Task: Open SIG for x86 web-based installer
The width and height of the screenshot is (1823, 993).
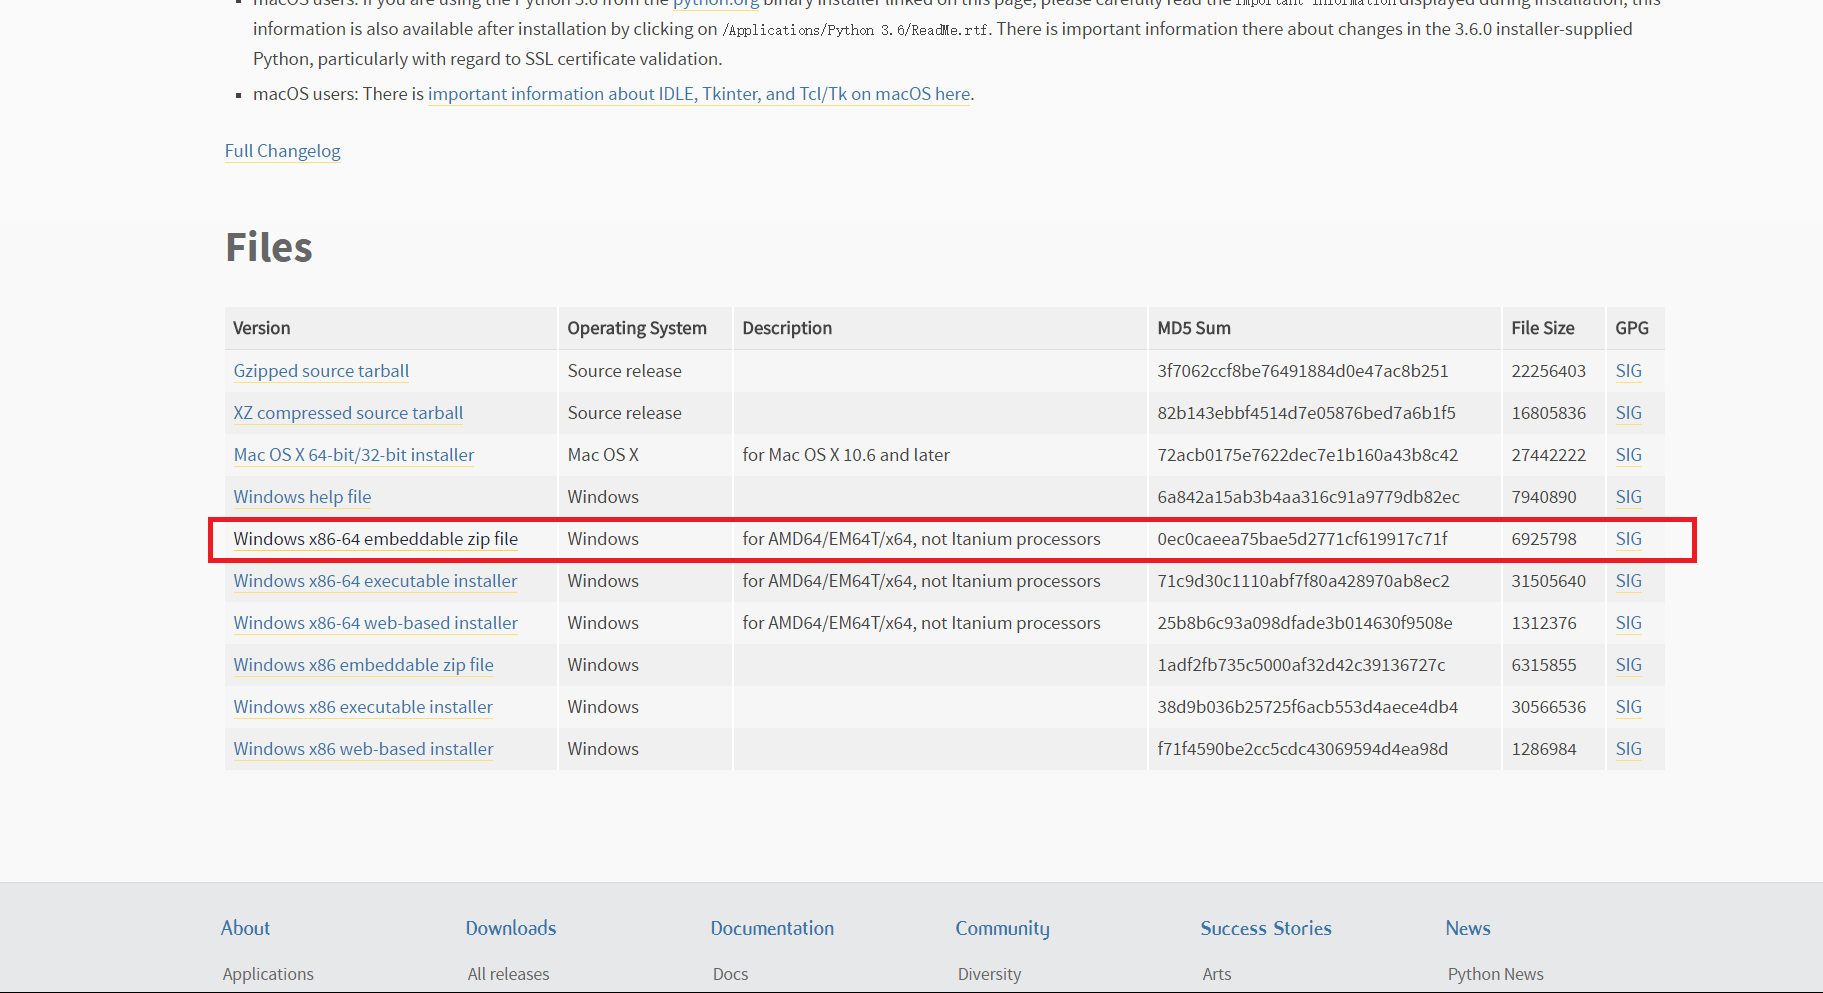Action: (1629, 749)
